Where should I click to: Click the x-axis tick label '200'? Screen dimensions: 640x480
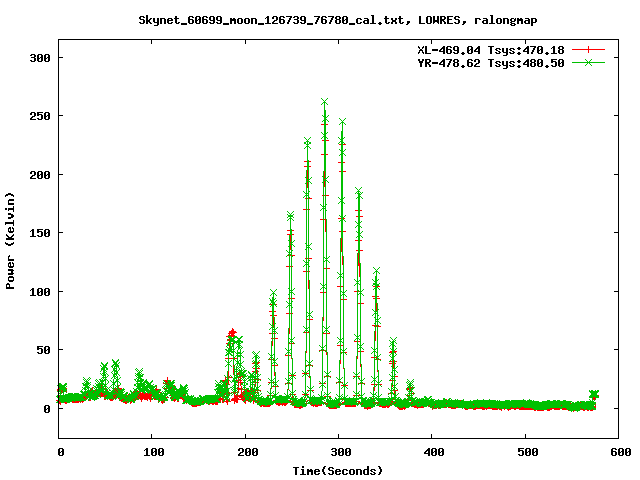coord(247,452)
